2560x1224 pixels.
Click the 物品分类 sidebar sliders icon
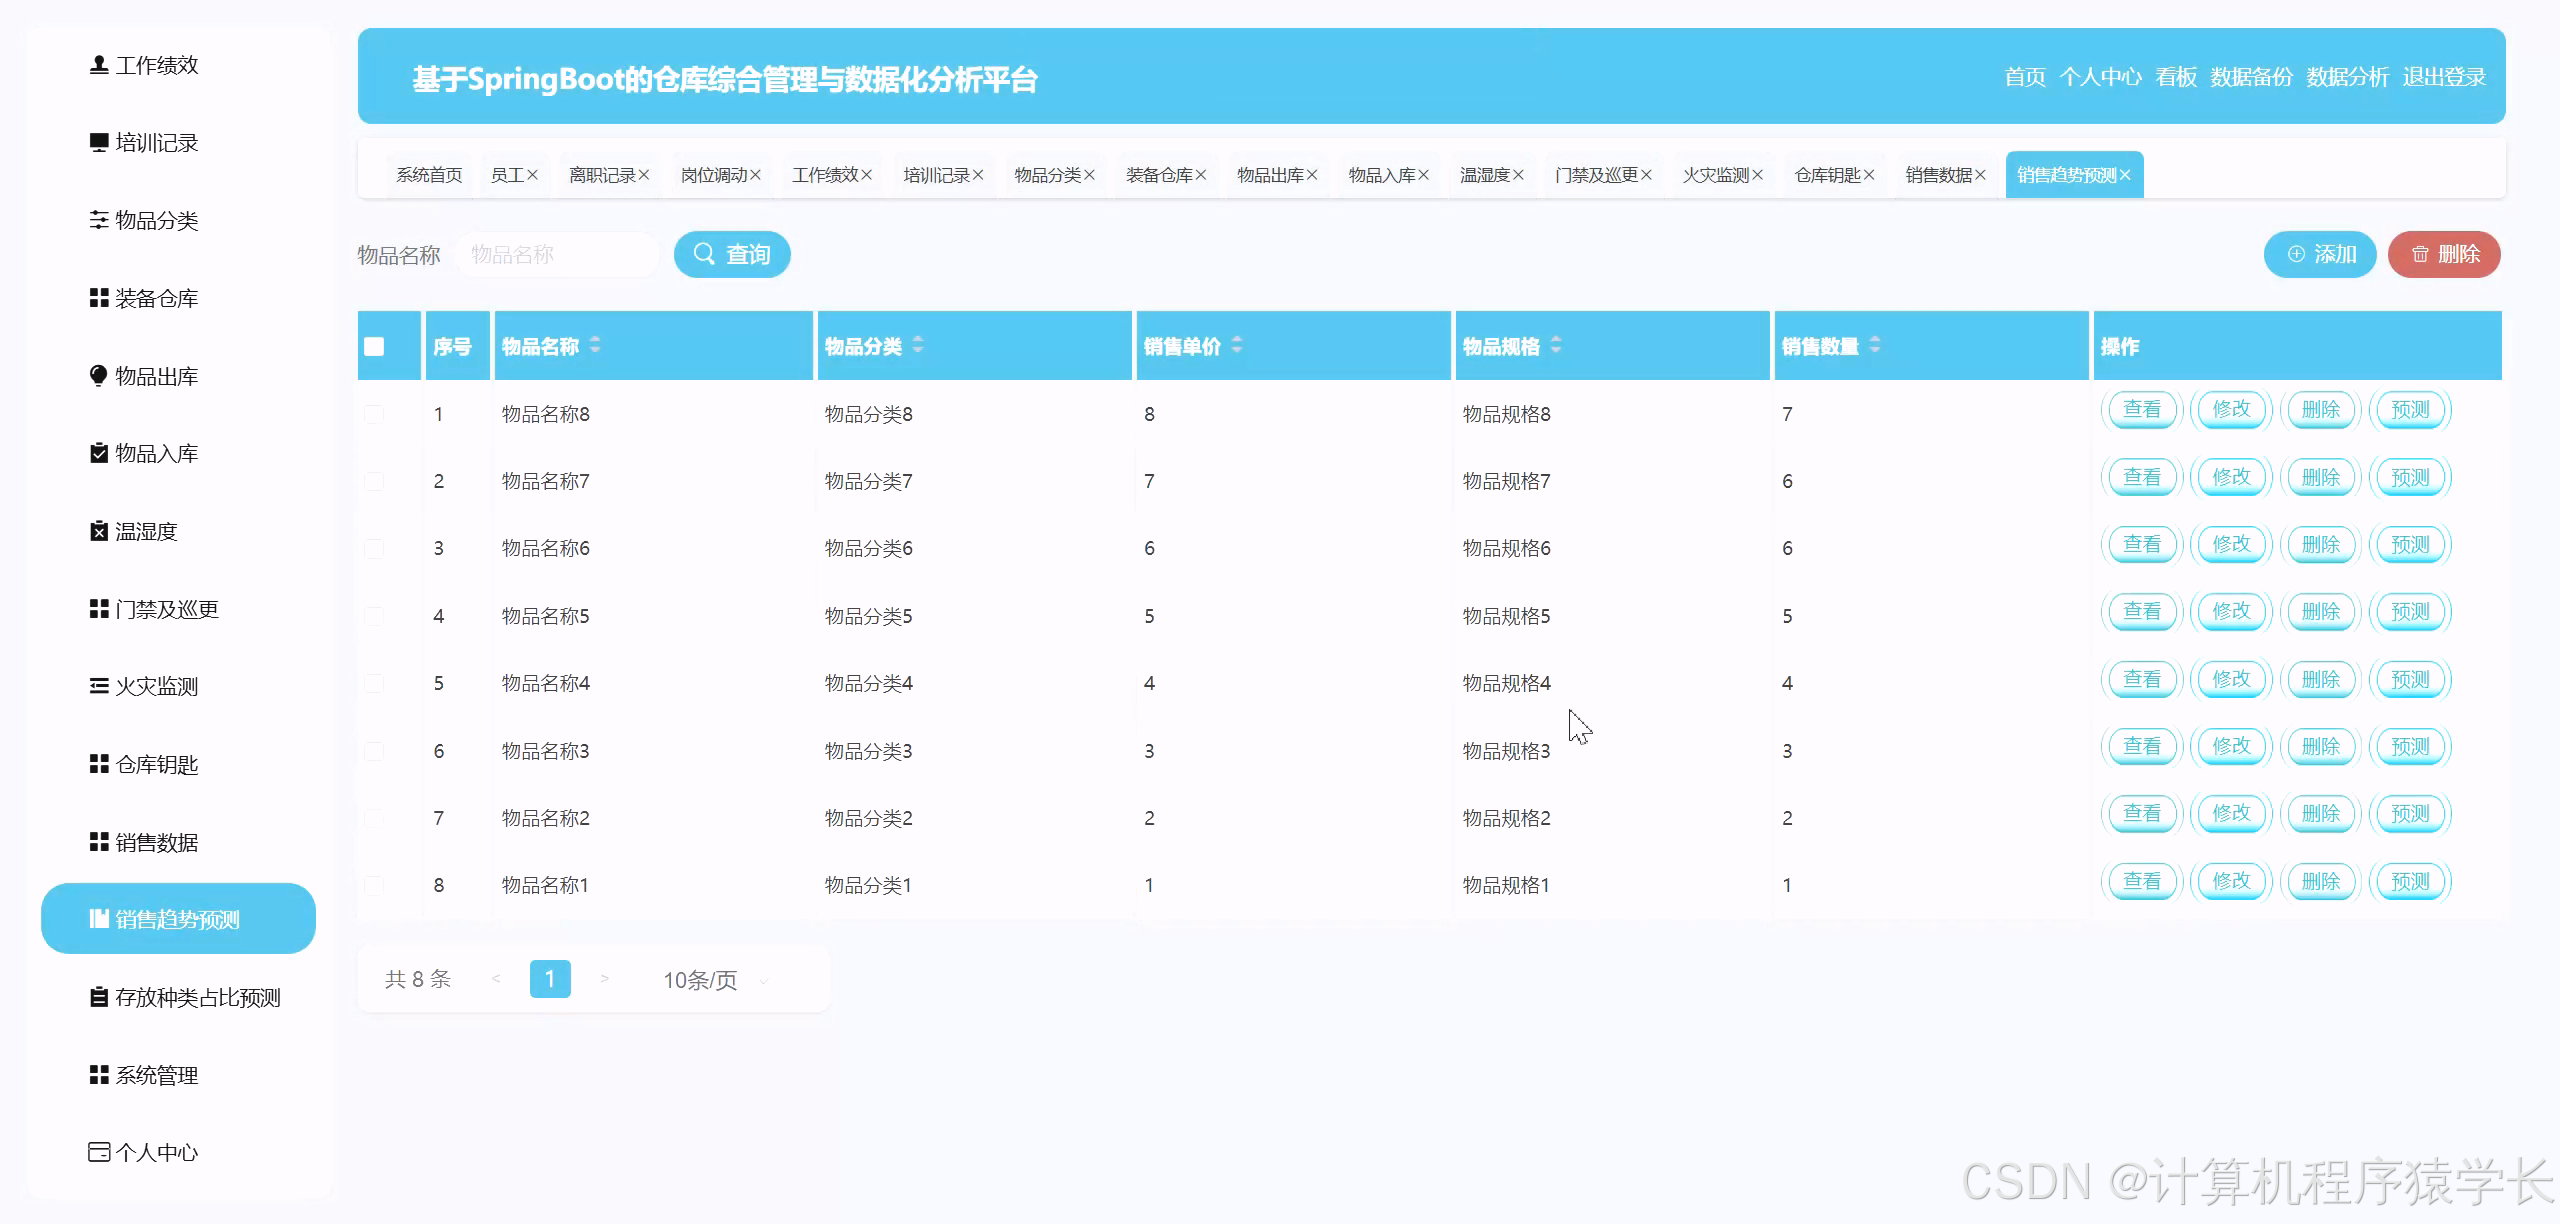click(98, 220)
